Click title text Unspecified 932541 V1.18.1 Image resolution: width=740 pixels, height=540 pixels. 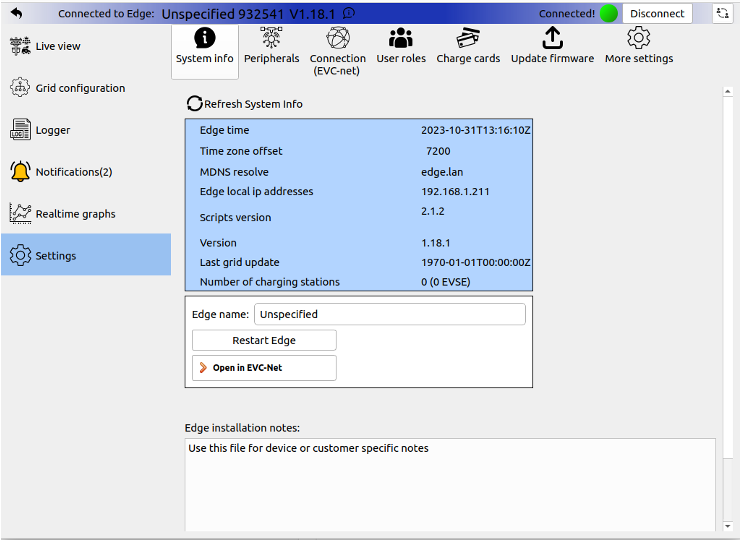coord(248,14)
